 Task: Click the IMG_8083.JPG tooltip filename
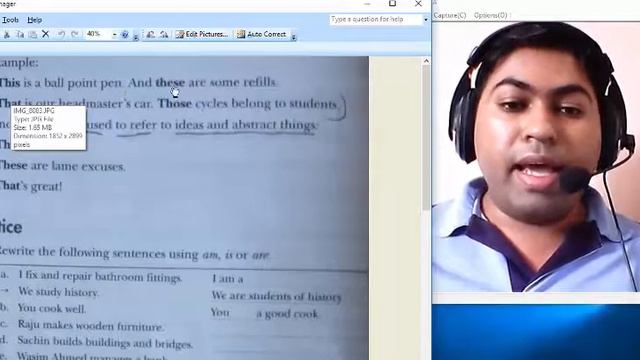[x=34, y=111]
